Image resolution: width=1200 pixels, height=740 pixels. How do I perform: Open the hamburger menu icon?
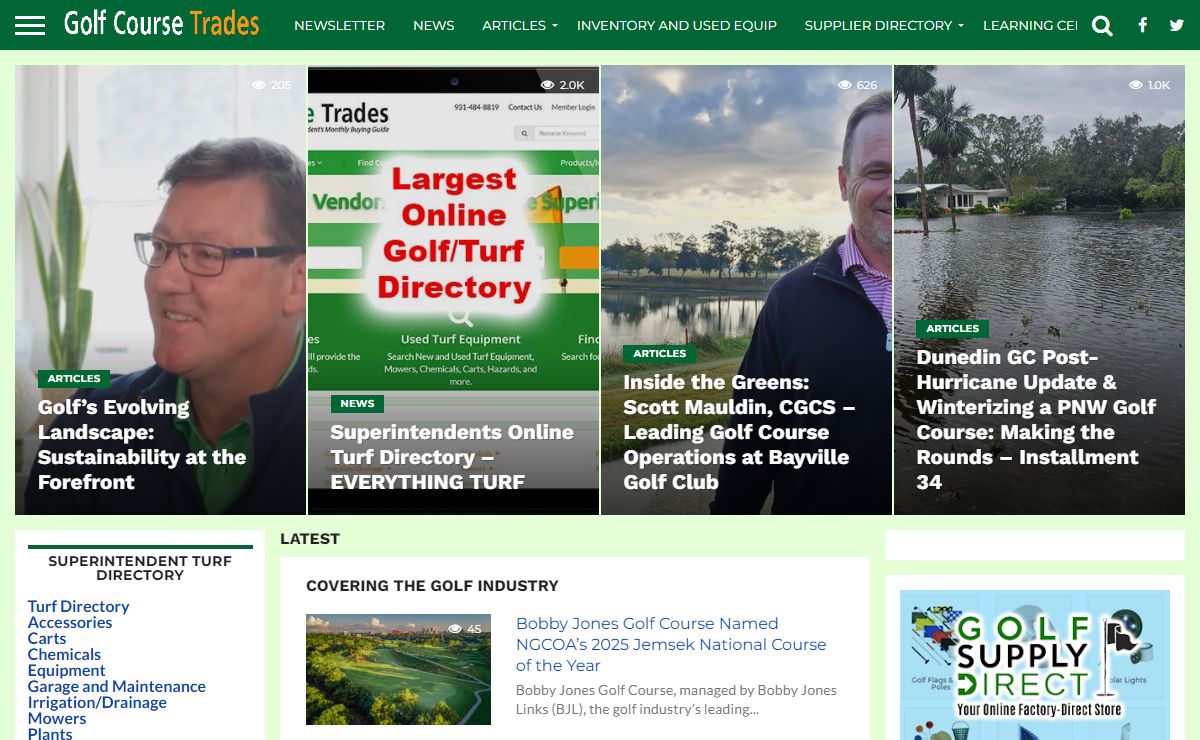tap(30, 25)
